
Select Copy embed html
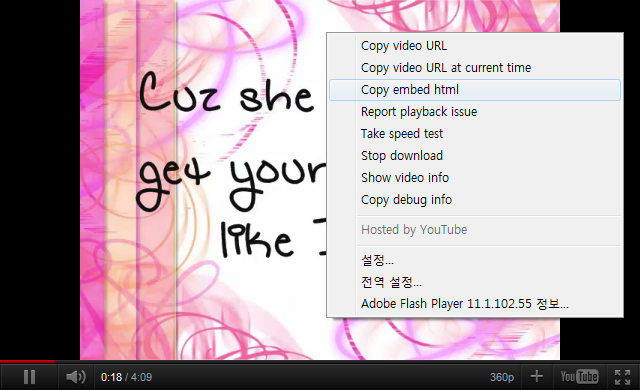475,90
